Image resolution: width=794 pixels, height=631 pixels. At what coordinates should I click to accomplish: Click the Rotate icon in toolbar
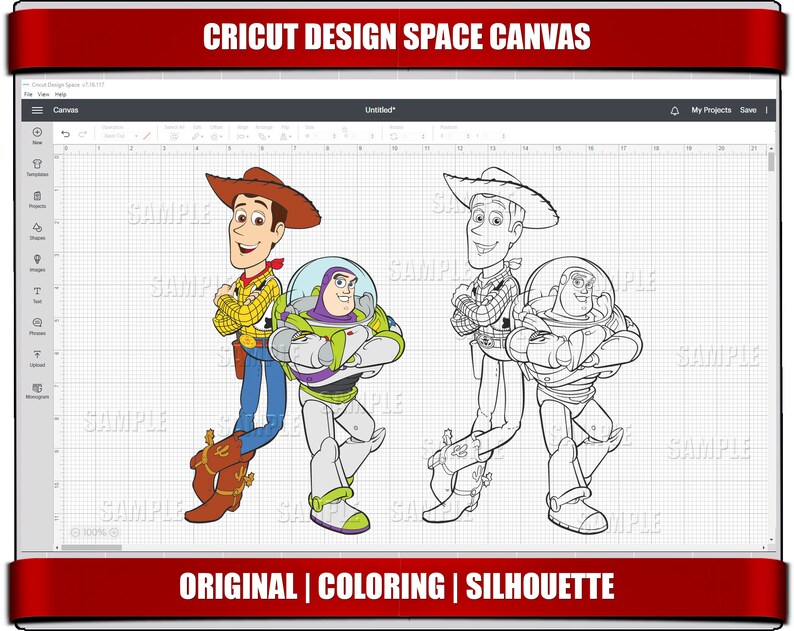393,137
